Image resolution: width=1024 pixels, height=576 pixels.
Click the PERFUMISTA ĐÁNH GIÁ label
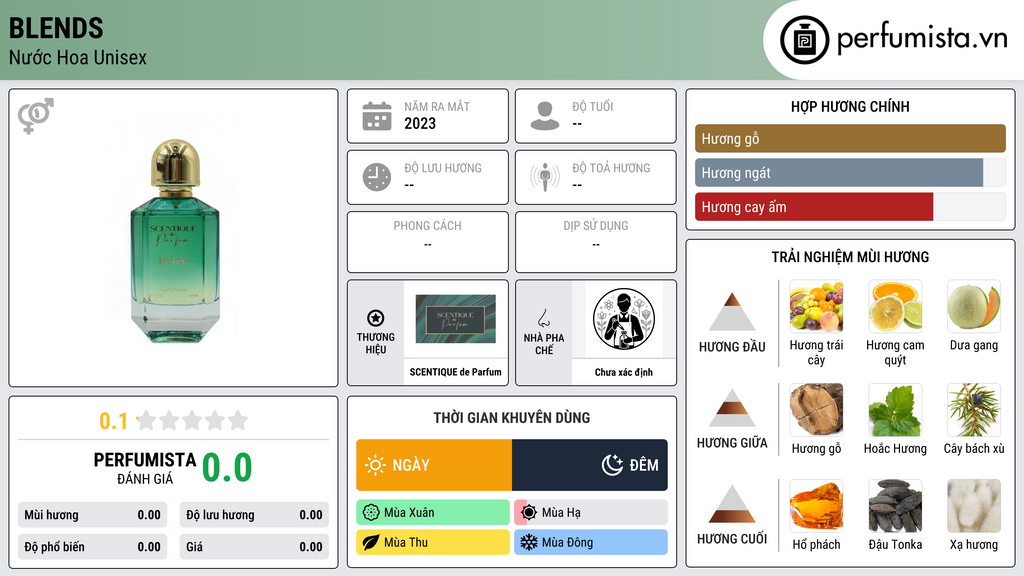pos(145,469)
